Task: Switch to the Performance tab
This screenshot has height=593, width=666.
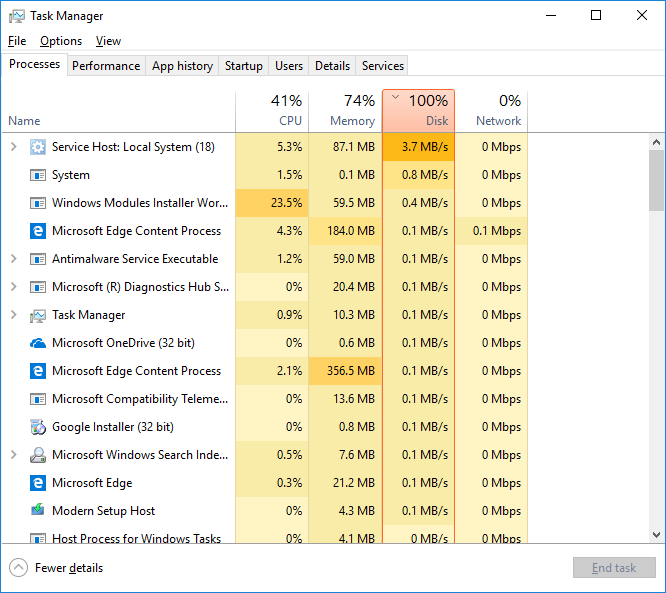Action: coord(106,66)
